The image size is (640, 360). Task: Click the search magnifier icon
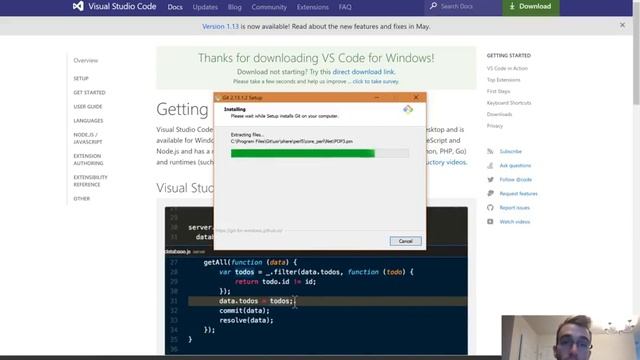pos(433,6)
